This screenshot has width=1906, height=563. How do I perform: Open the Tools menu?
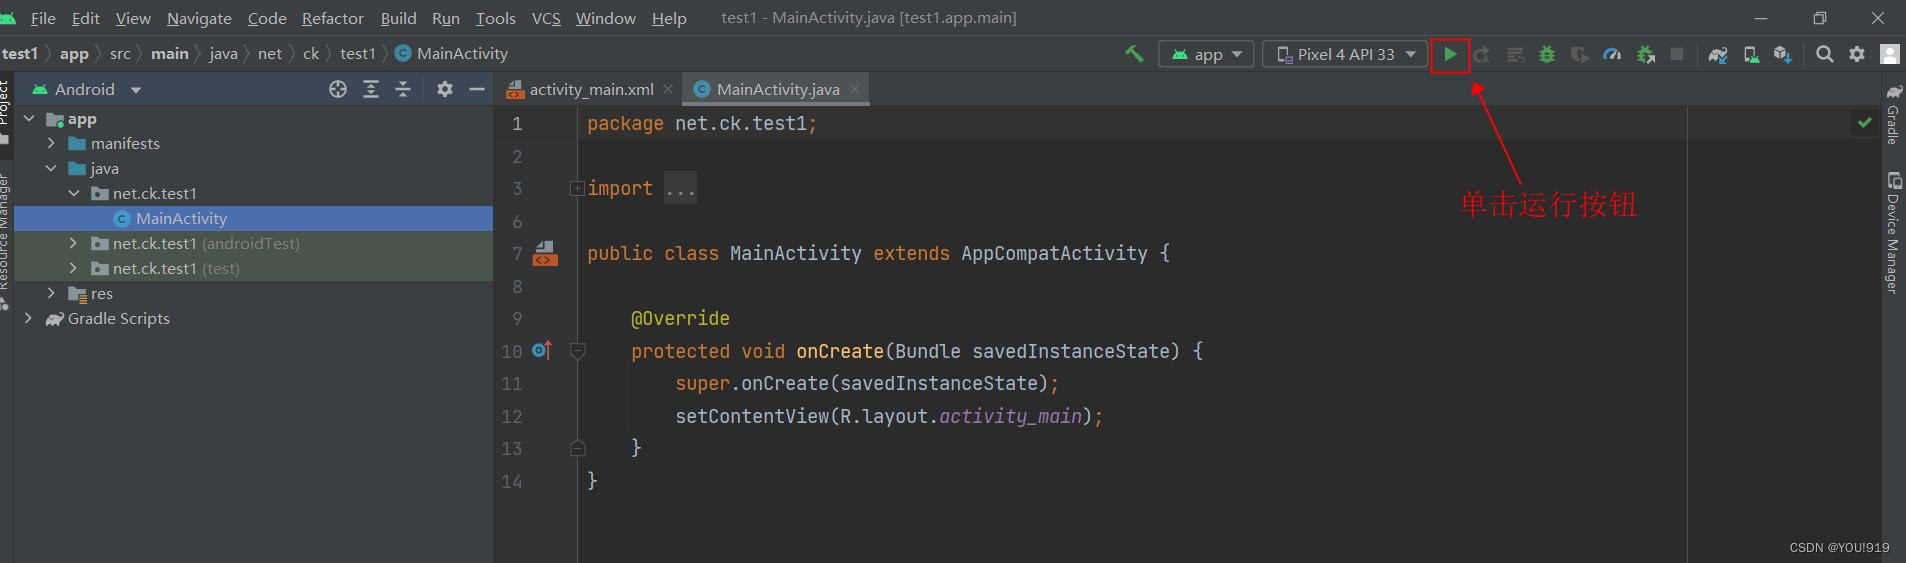coord(496,18)
